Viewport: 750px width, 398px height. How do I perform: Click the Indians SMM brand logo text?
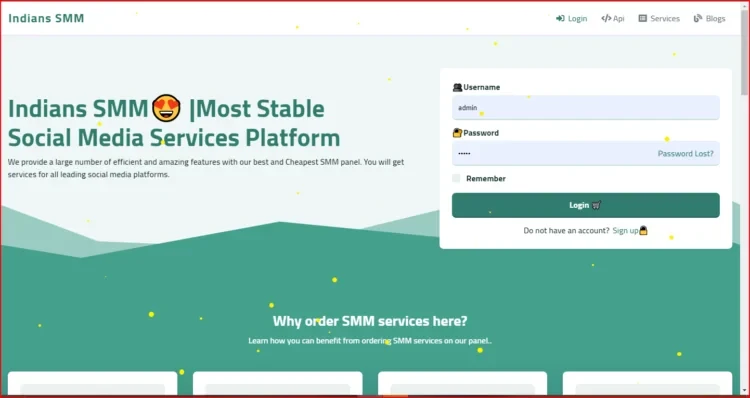click(46, 18)
